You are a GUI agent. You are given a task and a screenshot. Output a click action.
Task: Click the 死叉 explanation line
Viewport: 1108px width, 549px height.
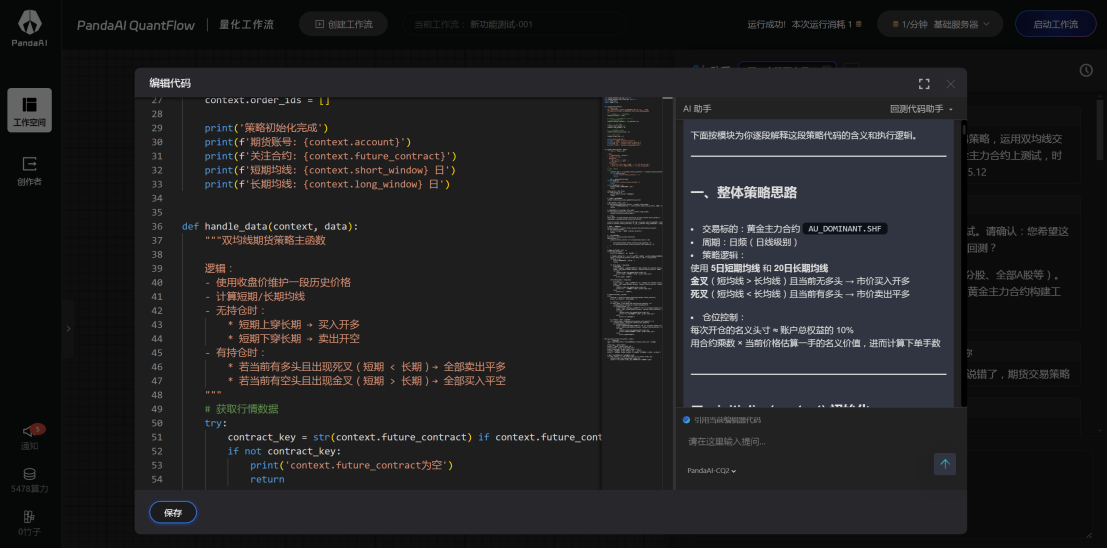tap(800, 294)
